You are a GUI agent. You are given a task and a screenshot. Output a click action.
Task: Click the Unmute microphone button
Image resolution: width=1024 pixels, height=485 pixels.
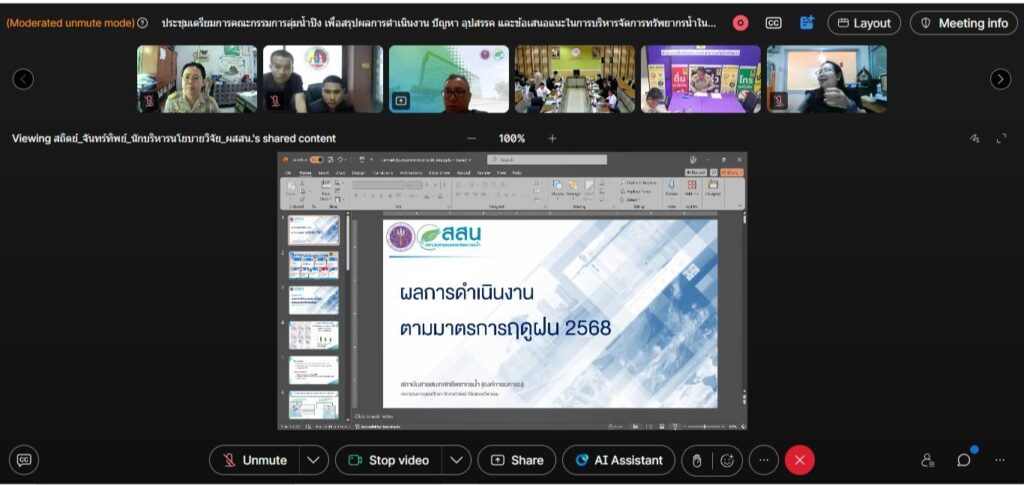(x=255, y=460)
